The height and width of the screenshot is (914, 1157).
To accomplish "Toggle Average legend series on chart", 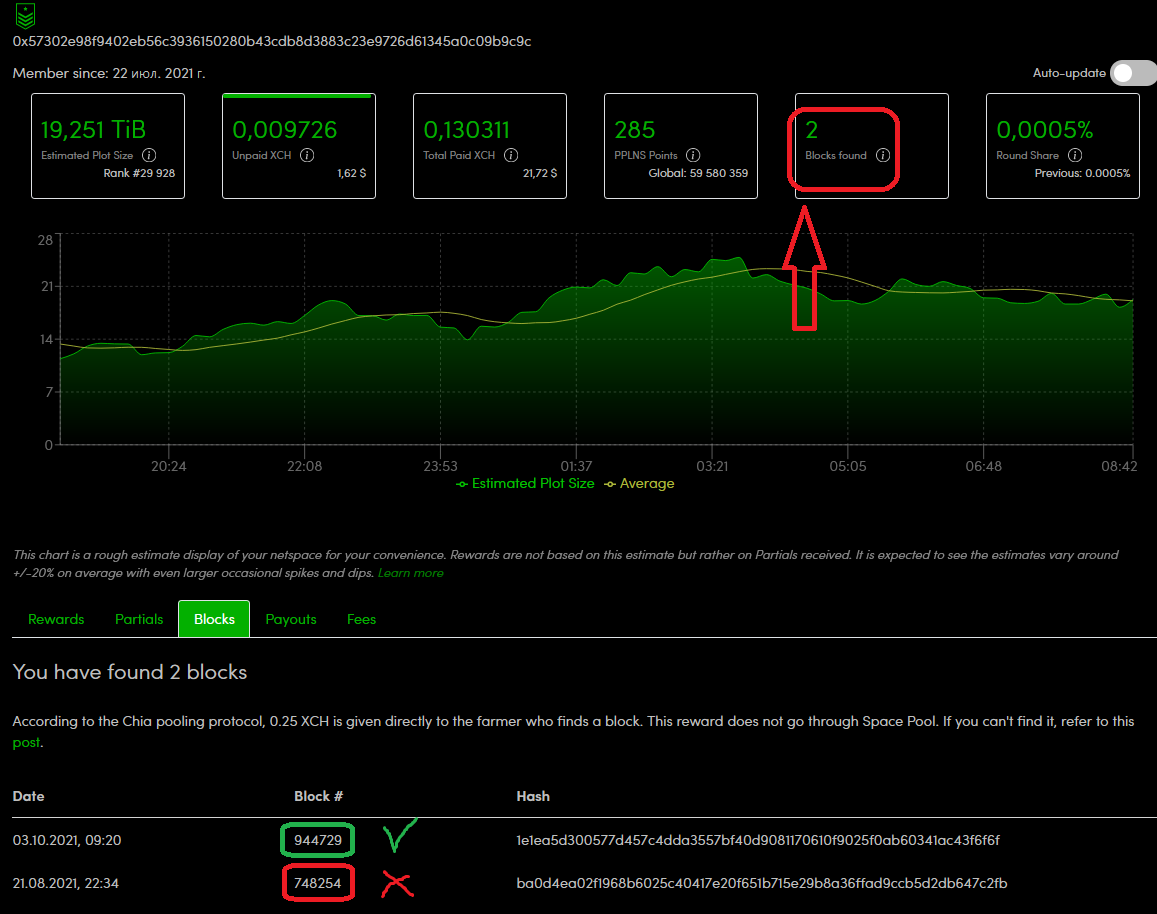I will (x=639, y=483).
